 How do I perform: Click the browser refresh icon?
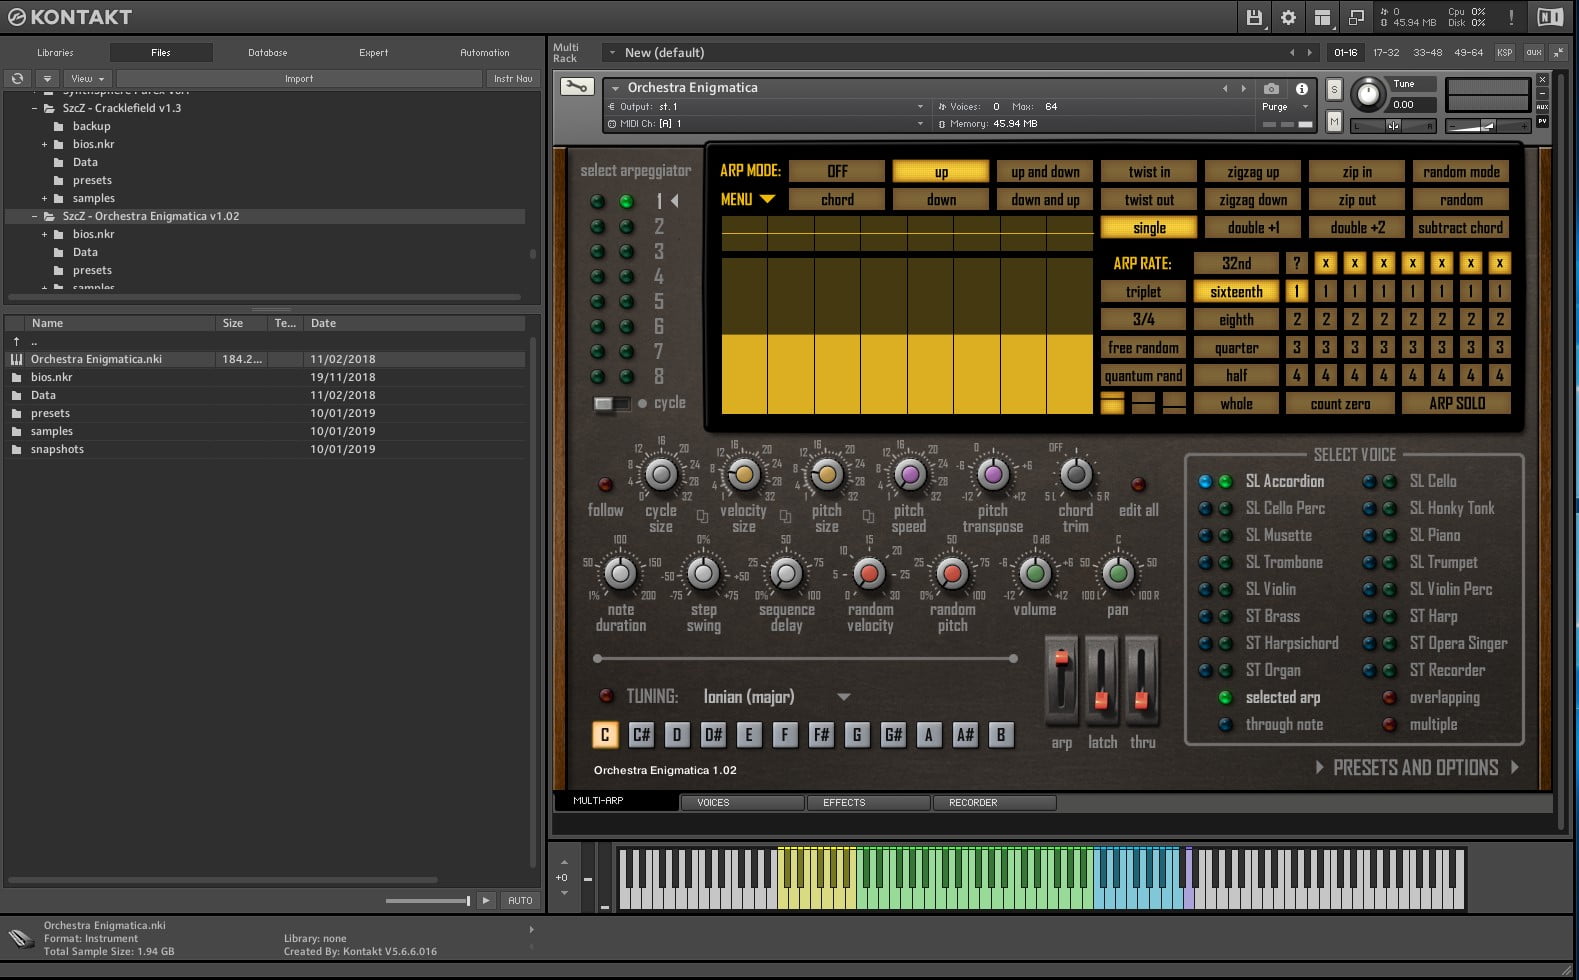17,78
